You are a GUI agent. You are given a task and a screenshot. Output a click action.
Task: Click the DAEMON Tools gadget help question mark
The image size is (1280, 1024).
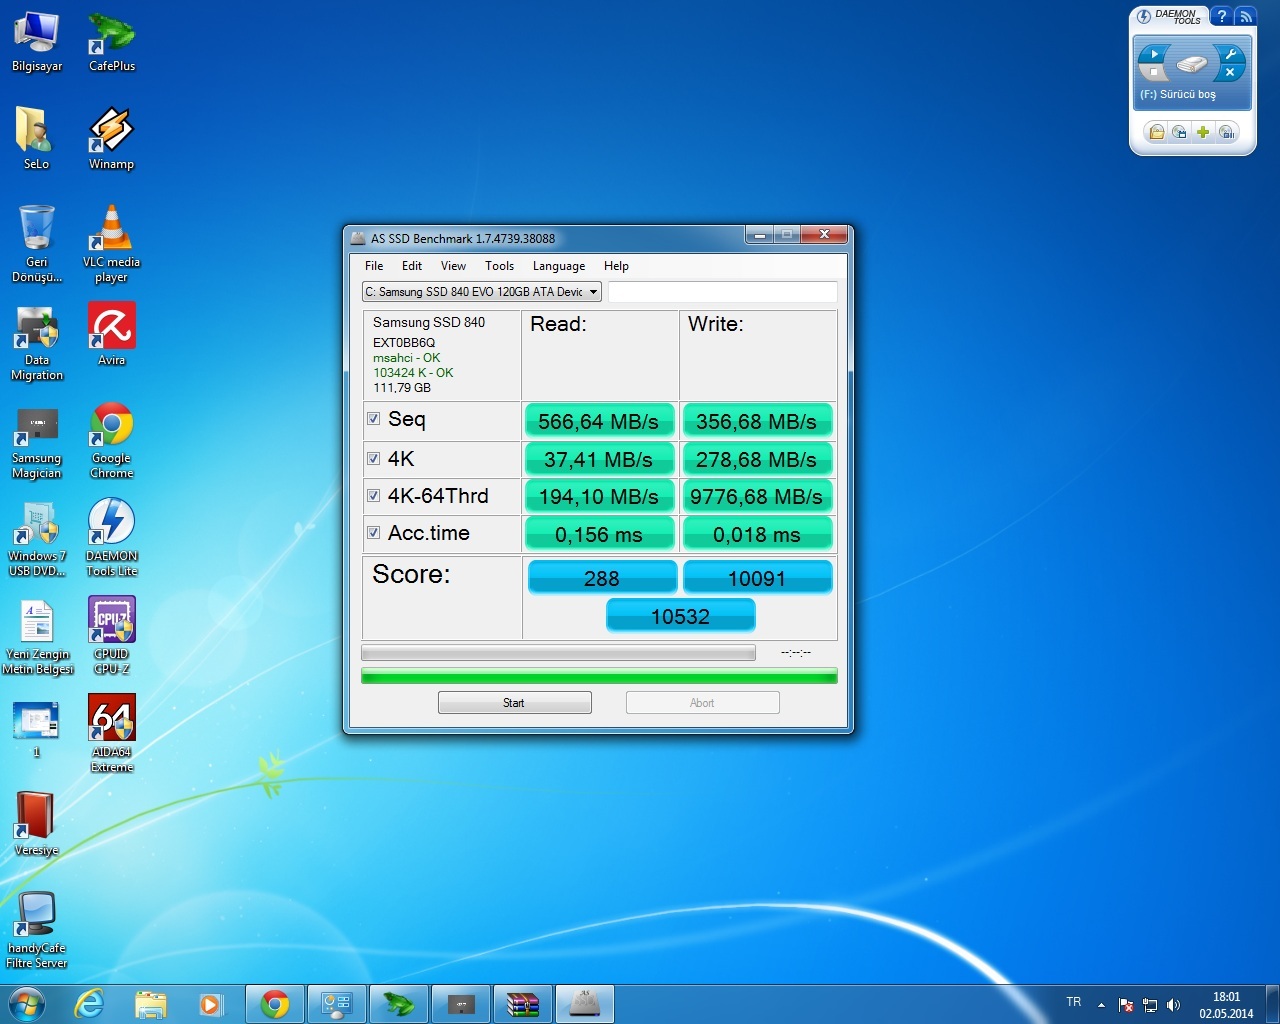coord(1221,17)
